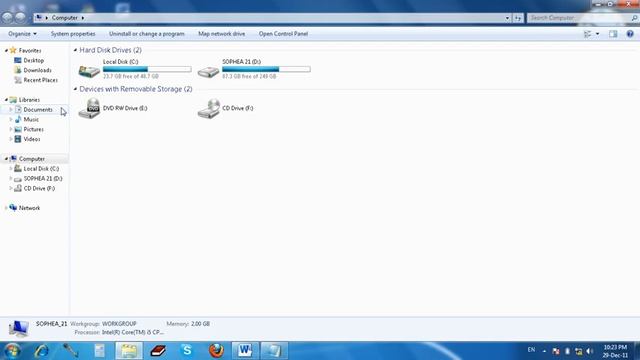Open the Music library

[x=31, y=119]
